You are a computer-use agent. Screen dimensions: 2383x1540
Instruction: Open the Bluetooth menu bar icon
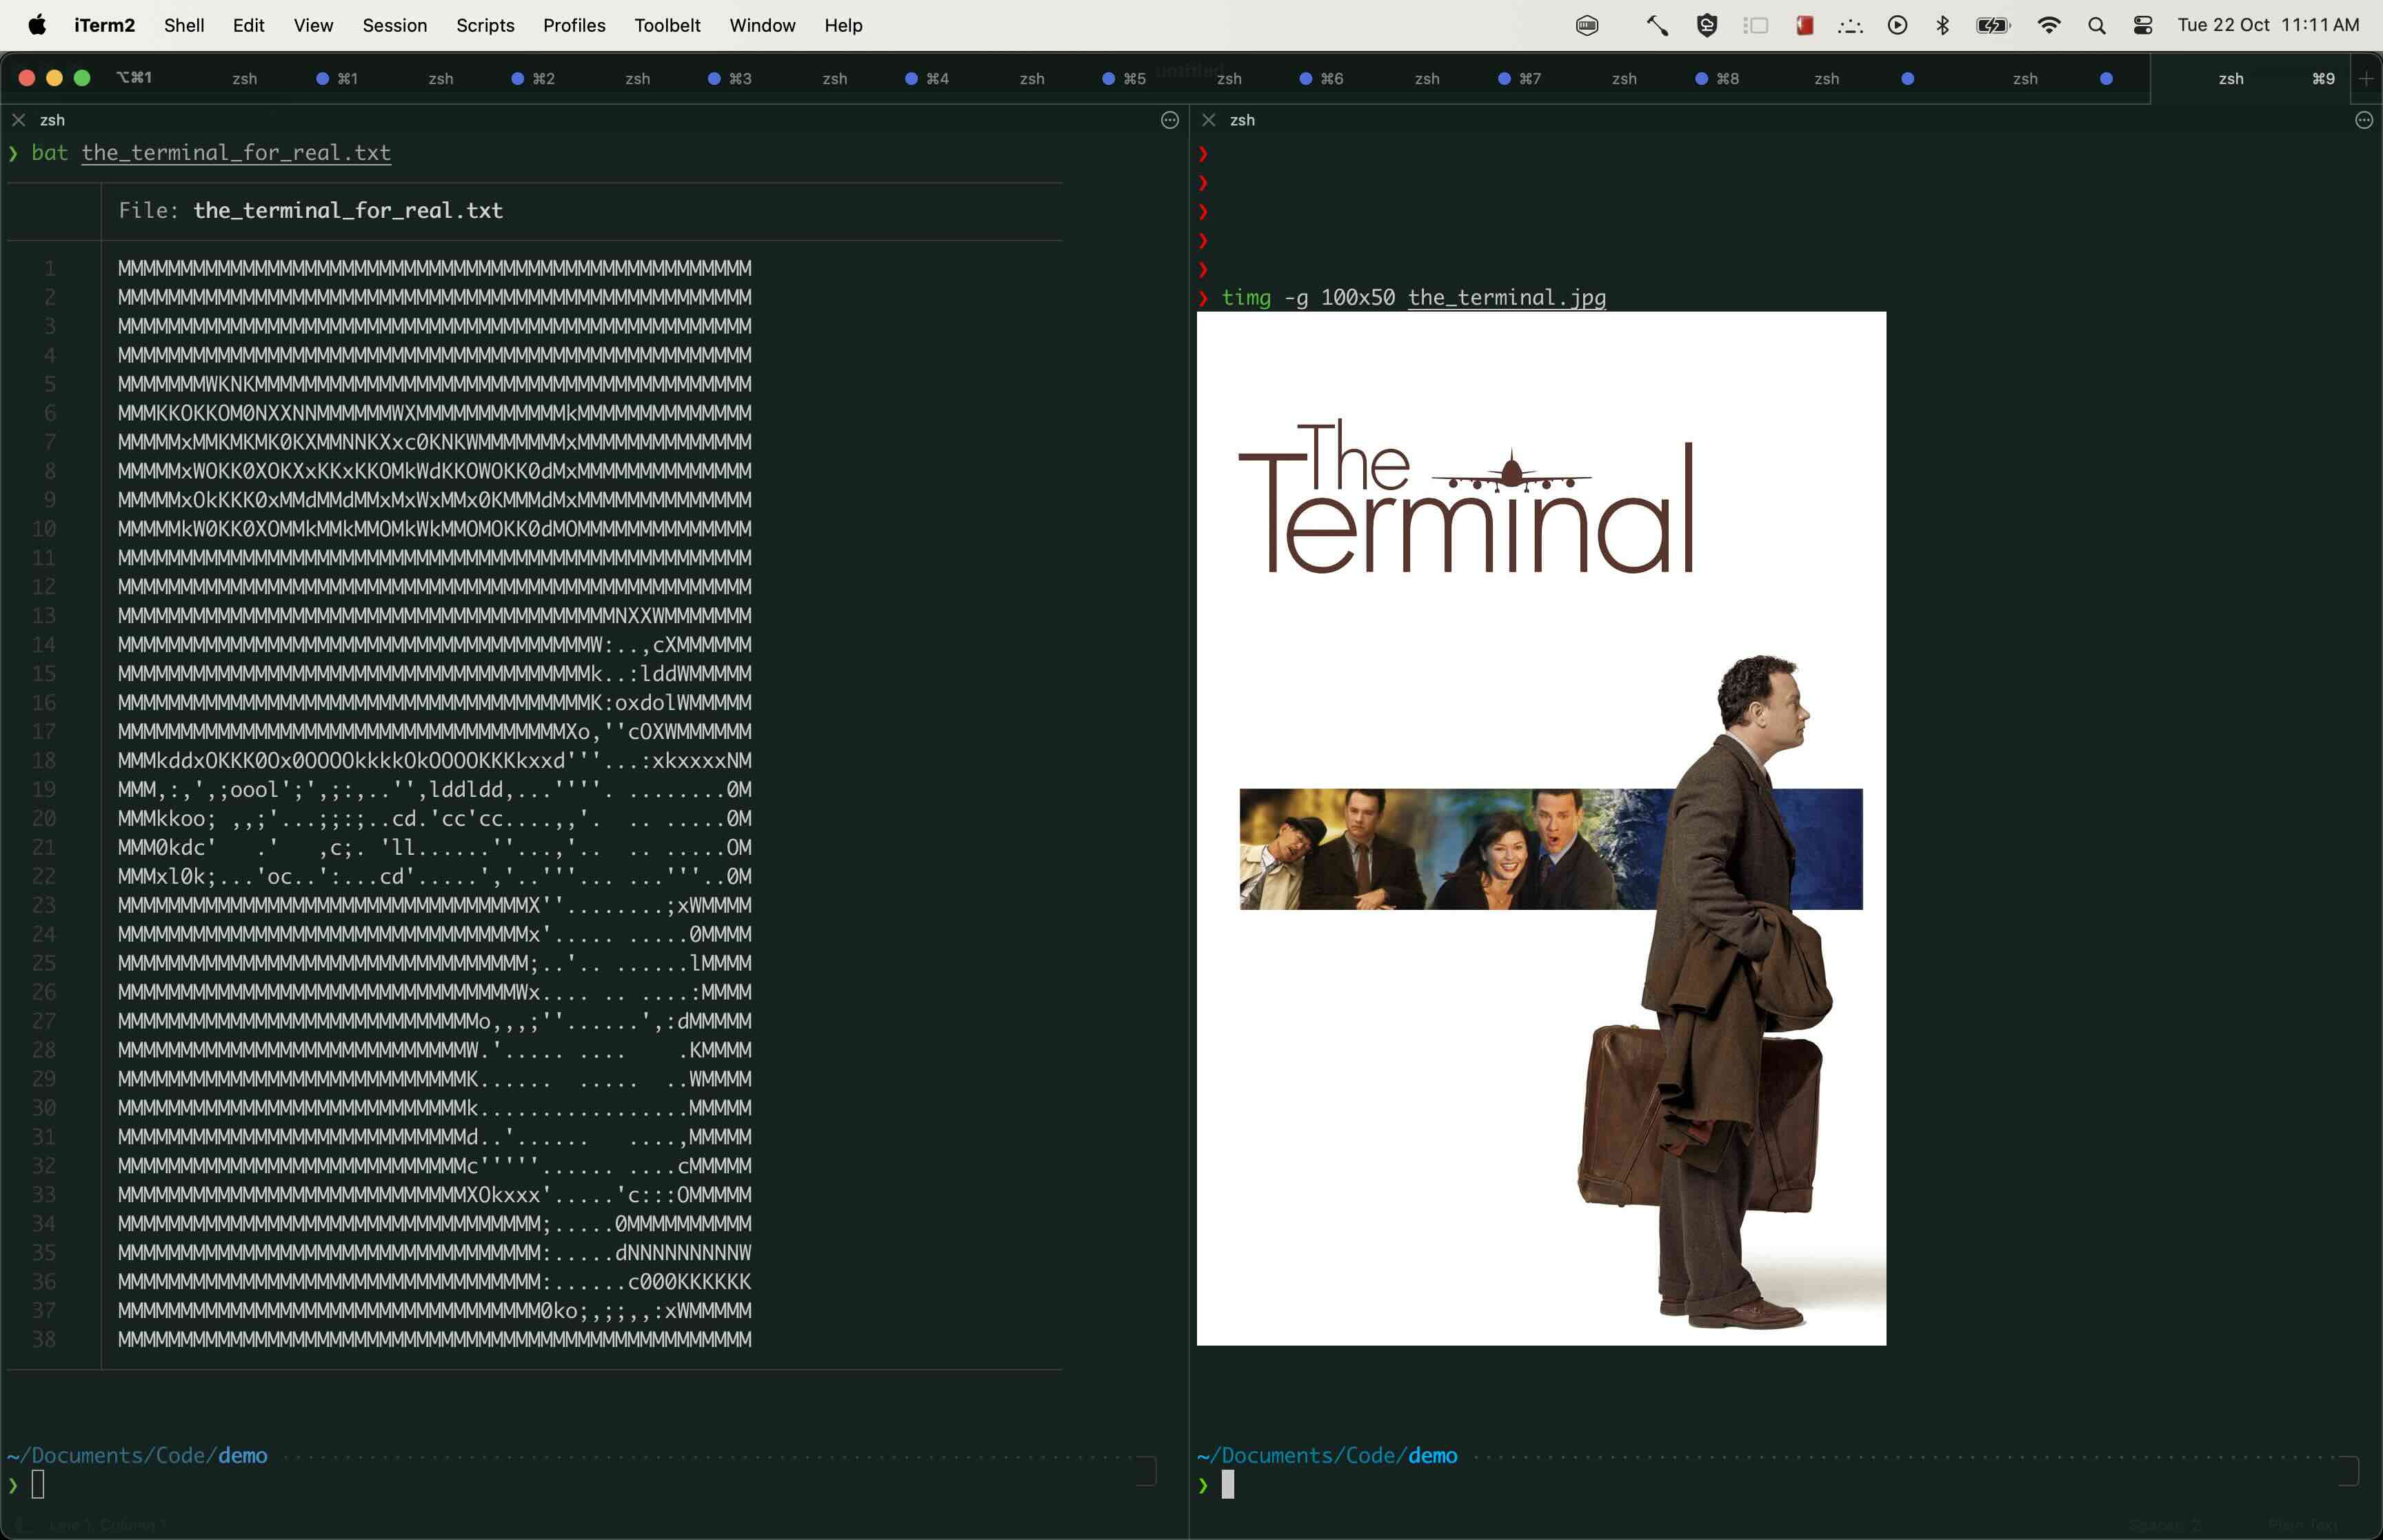[x=1942, y=25]
